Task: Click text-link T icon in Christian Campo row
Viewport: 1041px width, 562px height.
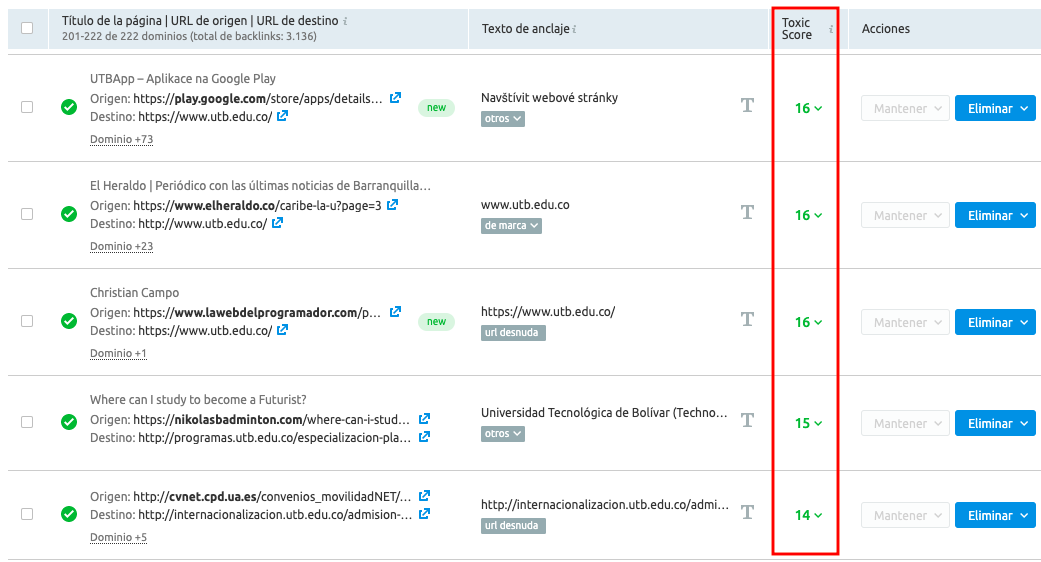Action: click(x=748, y=320)
